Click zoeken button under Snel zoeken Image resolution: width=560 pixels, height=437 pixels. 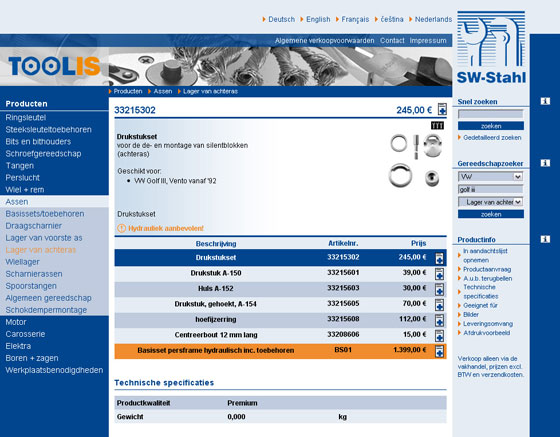coord(491,126)
